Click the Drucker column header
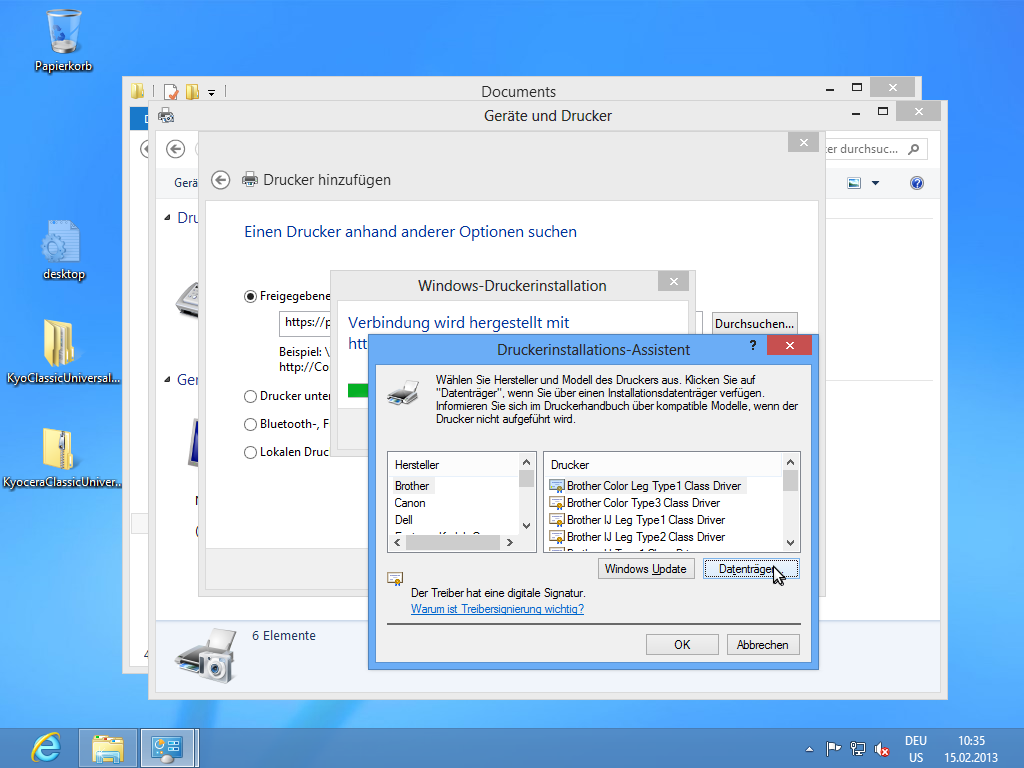Image resolution: width=1024 pixels, height=768 pixels. tap(664, 465)
